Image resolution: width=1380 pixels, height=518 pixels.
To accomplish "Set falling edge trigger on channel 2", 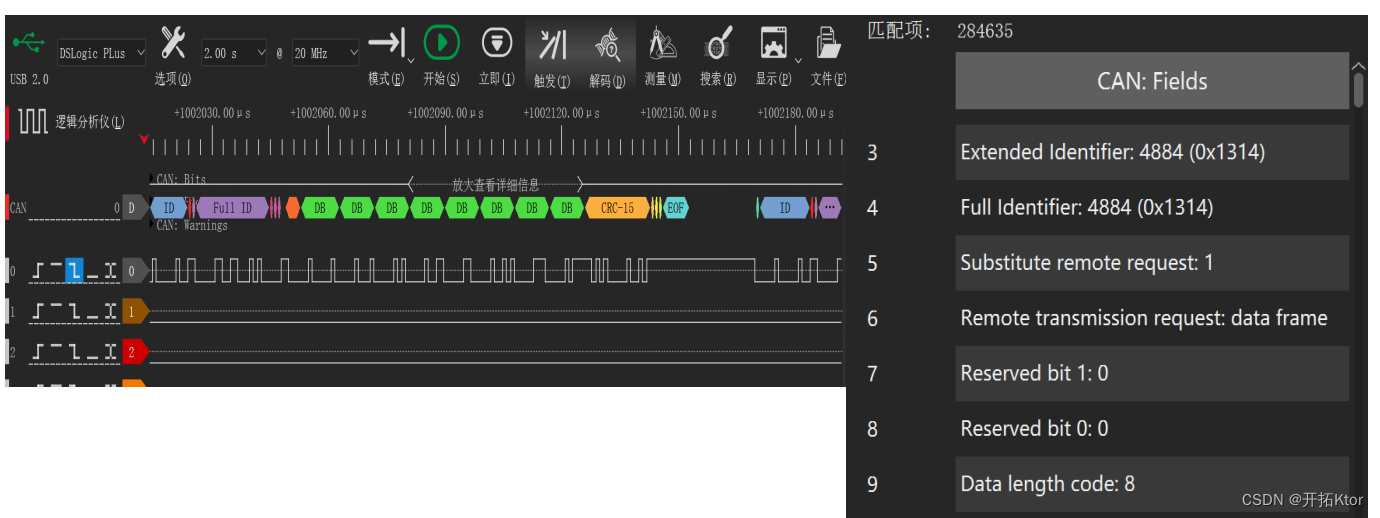I will (x=74, y=351).
